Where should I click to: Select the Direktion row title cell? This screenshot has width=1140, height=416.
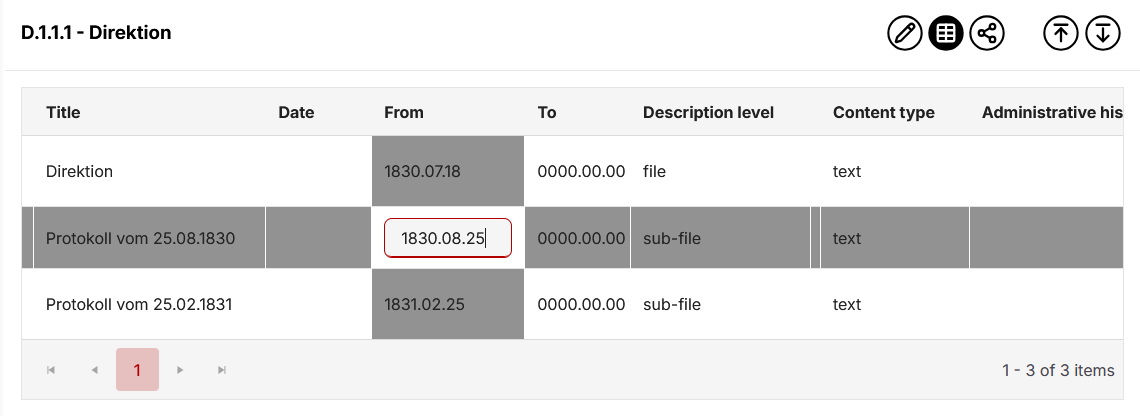coord(80,171)
